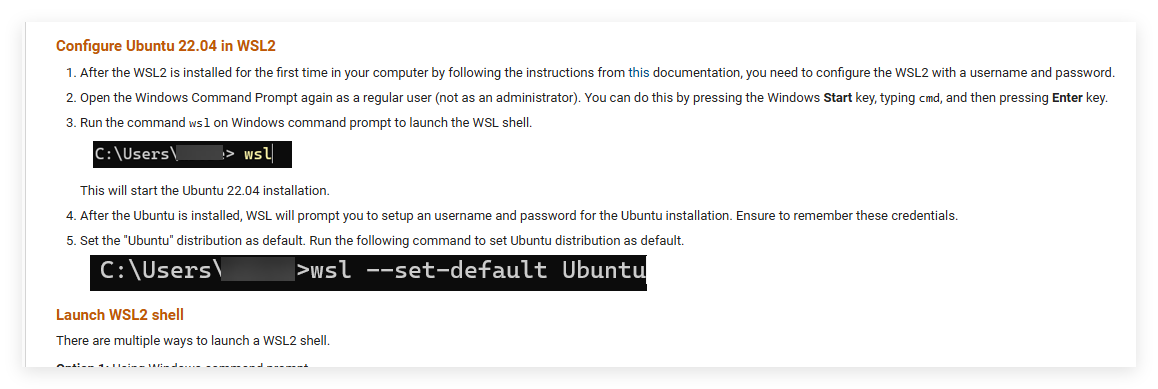Click the blurred username in the second terminal image
Viewport: 1158px width, 389px height.
(x=258, y=270)
